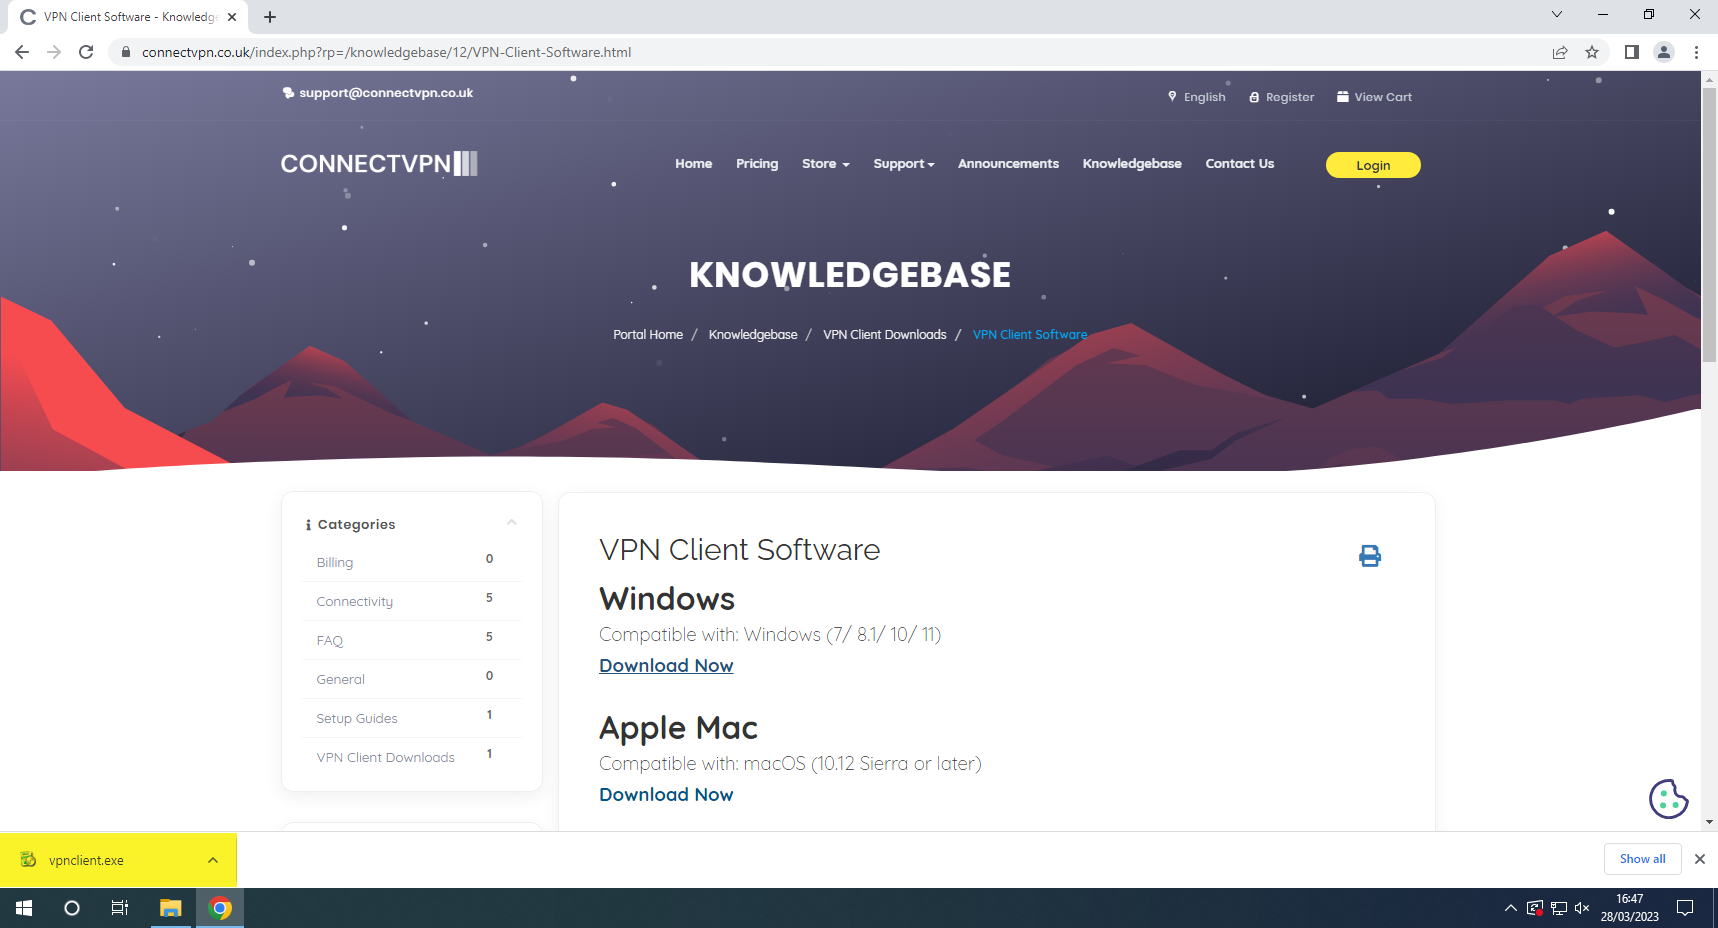This screenshot has height=928, width=1718.
Task: Open vpnclient.exe download options arrow
Action: tap(213, 860)
